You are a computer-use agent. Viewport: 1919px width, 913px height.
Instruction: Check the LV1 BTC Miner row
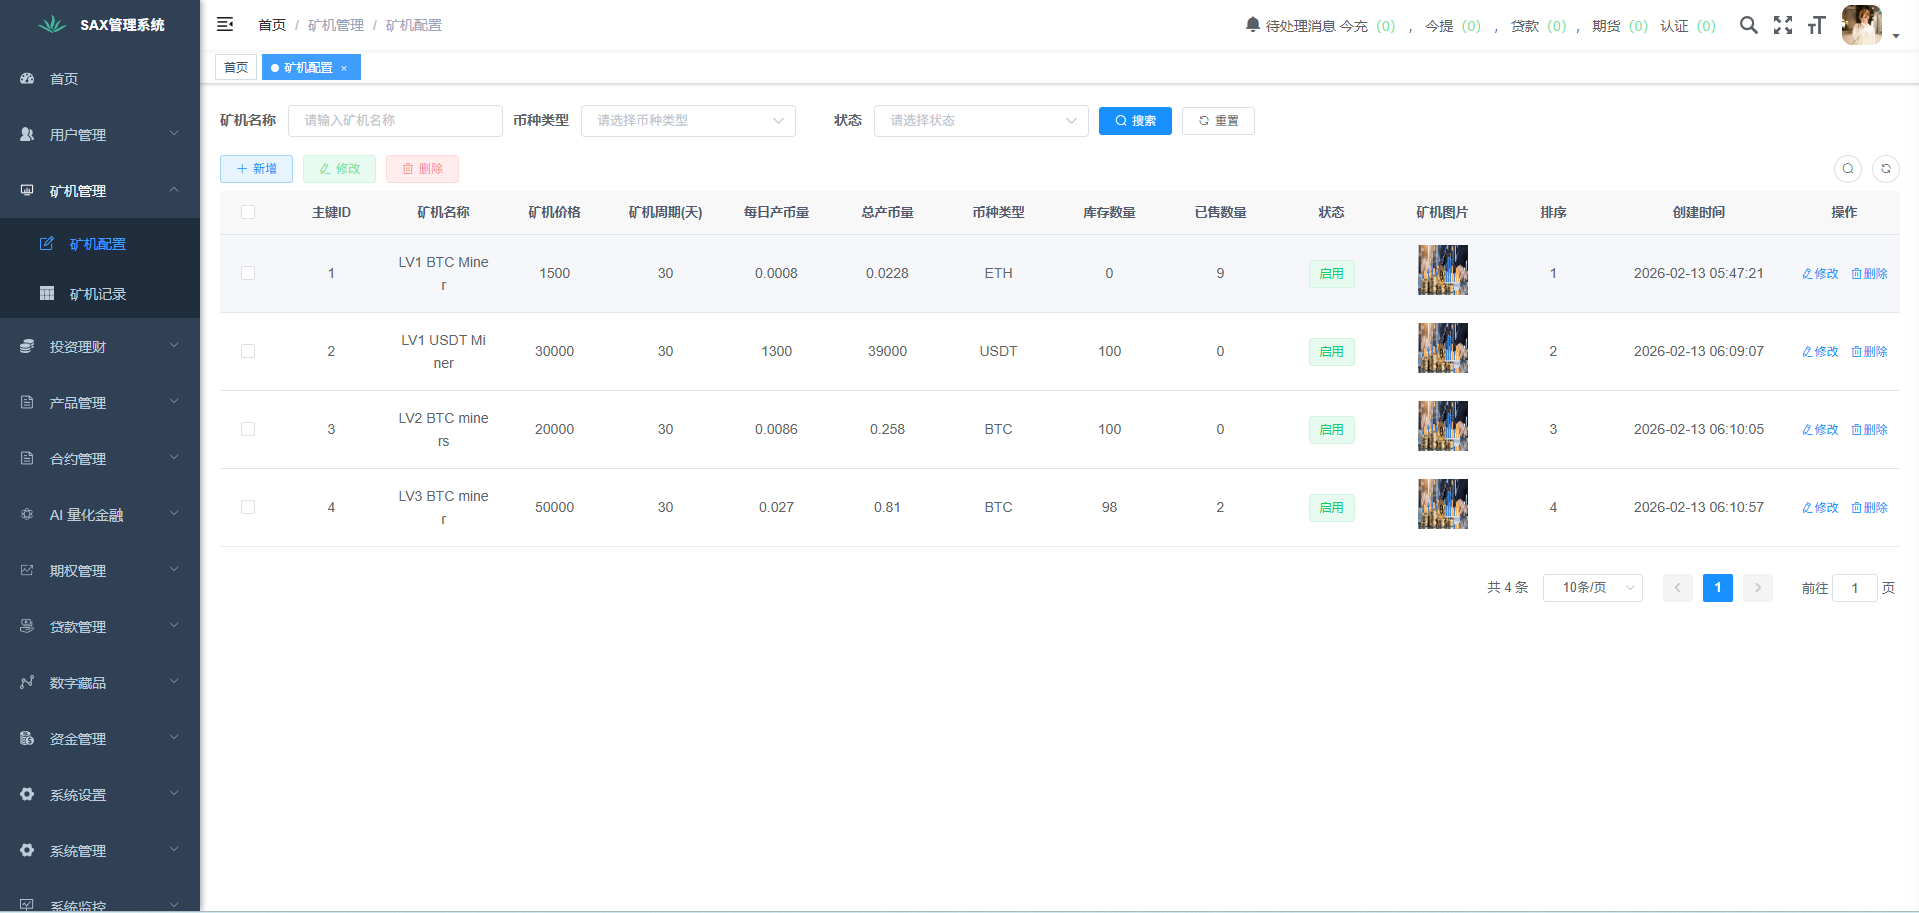248,273
